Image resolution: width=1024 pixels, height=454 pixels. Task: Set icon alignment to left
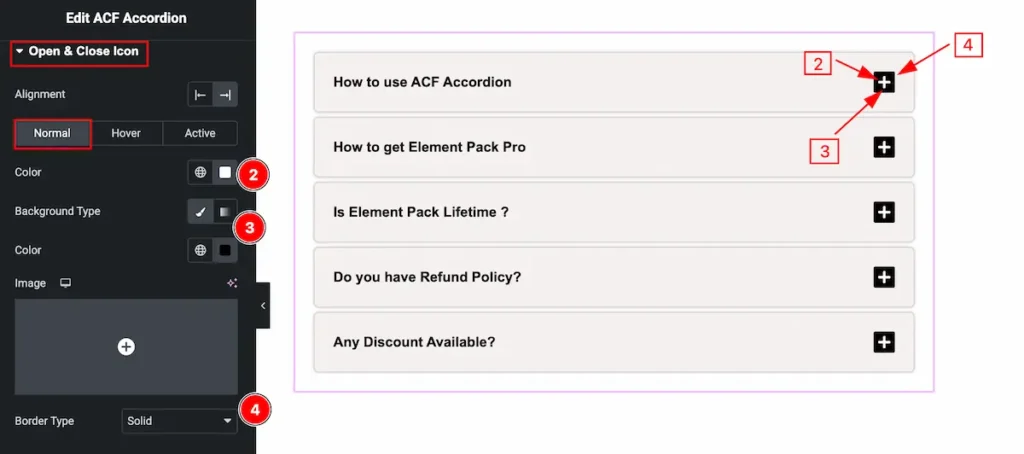(201, 95)
